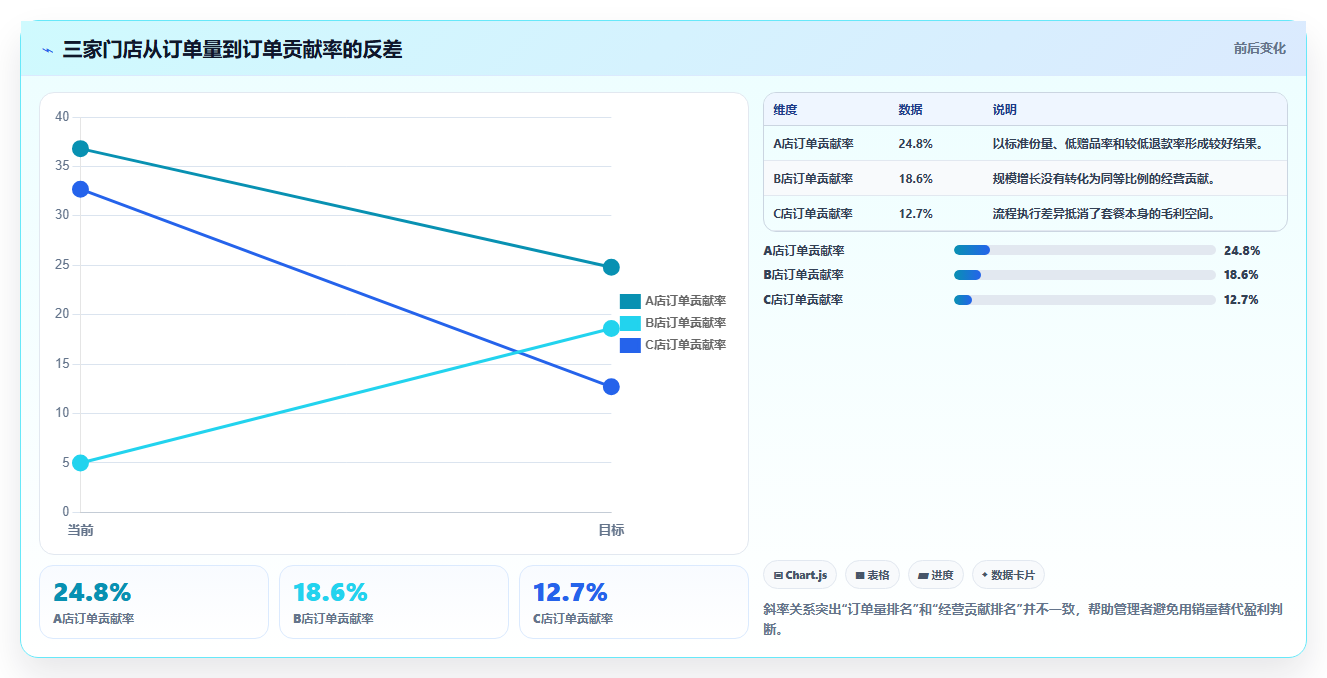Click table value 24.8%
This screenshot has height=678, width=1327.
tap(915, 144)
